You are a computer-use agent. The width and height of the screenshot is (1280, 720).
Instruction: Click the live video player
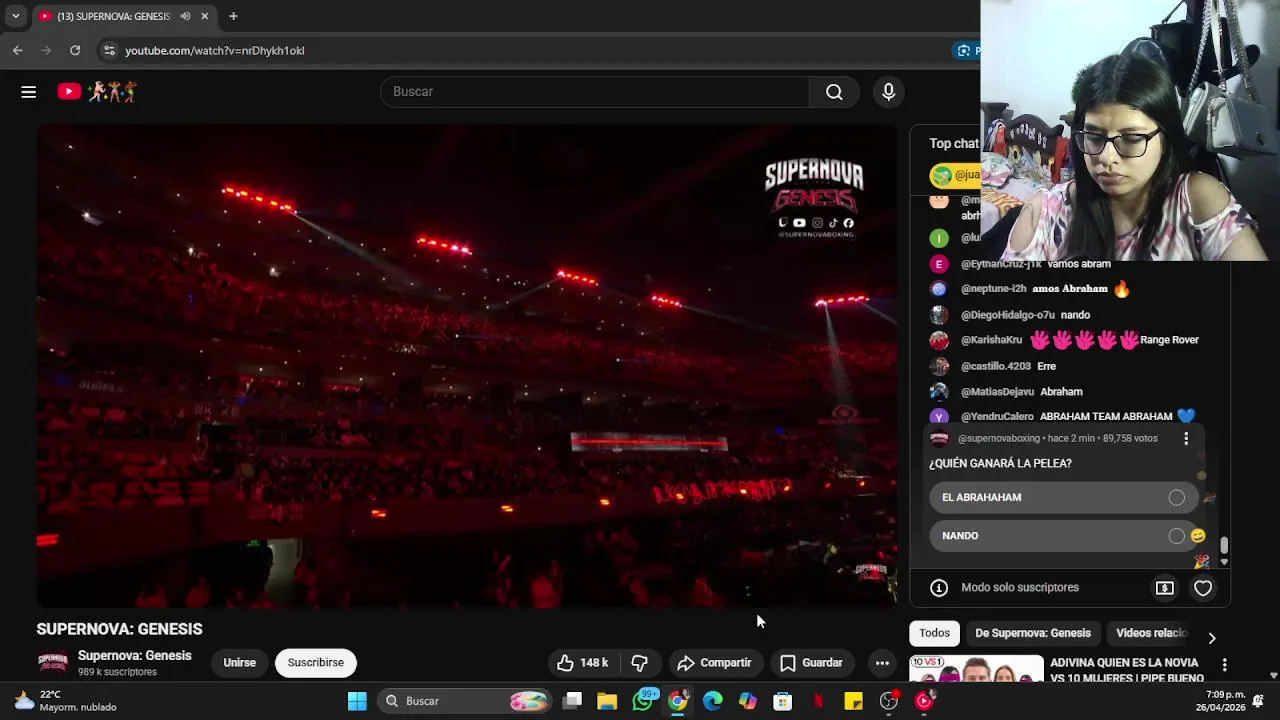(467, 365)
